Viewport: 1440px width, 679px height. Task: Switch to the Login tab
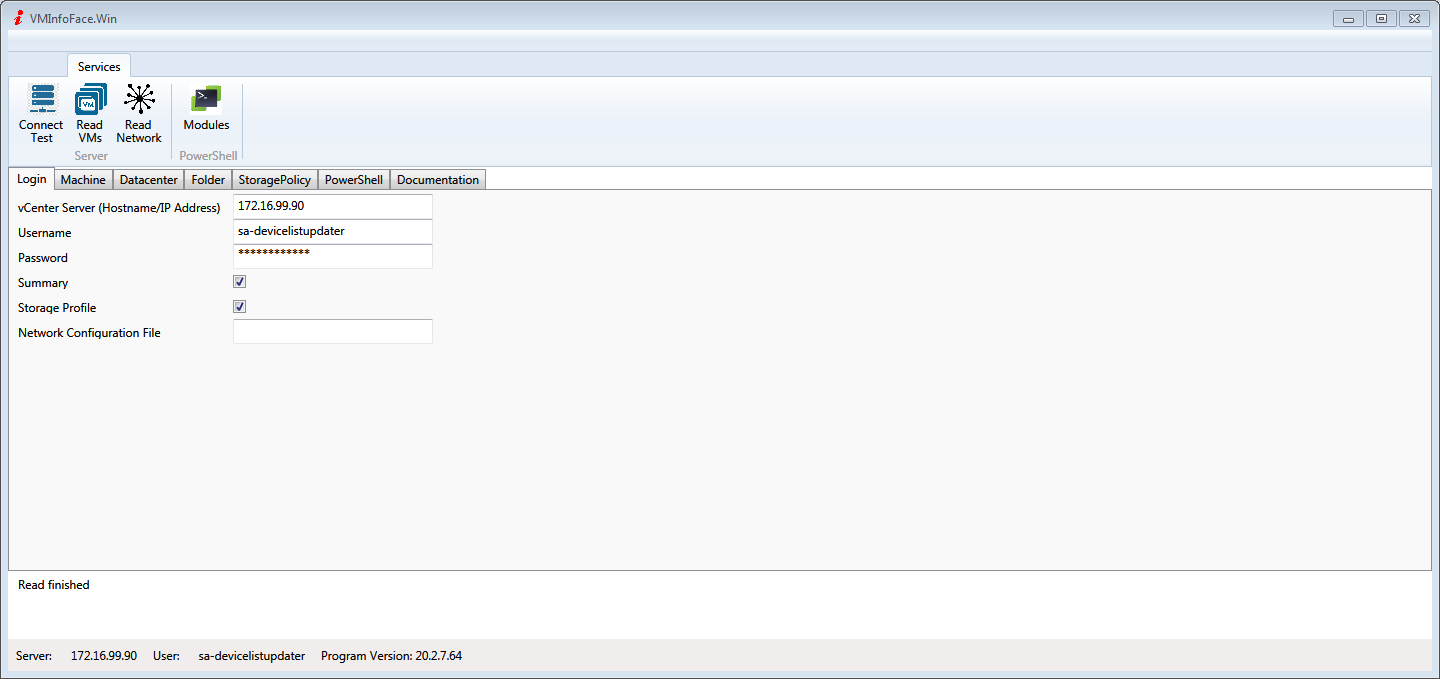click(x=32, y=179)
